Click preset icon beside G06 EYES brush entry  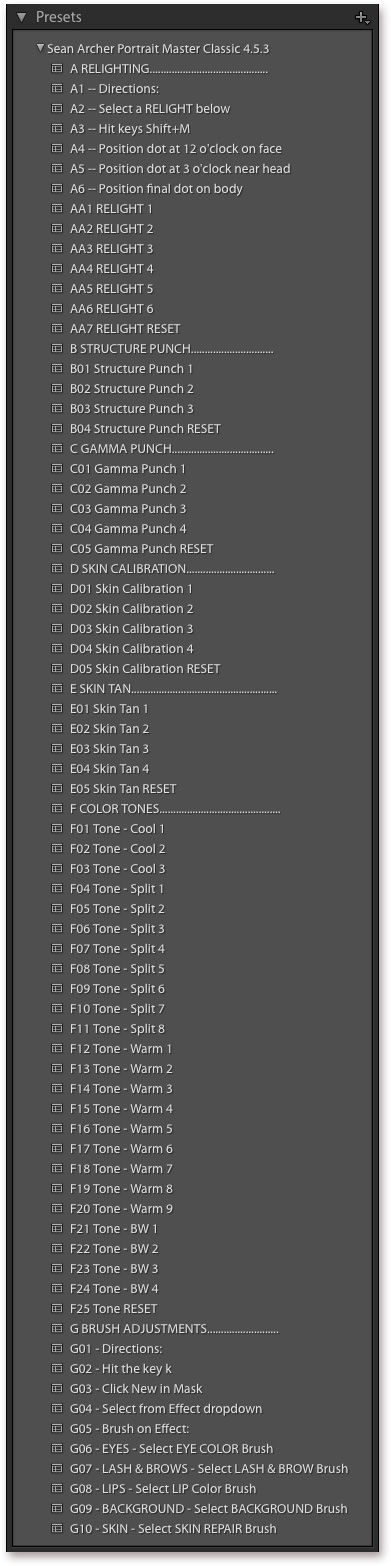point(57,1448)
